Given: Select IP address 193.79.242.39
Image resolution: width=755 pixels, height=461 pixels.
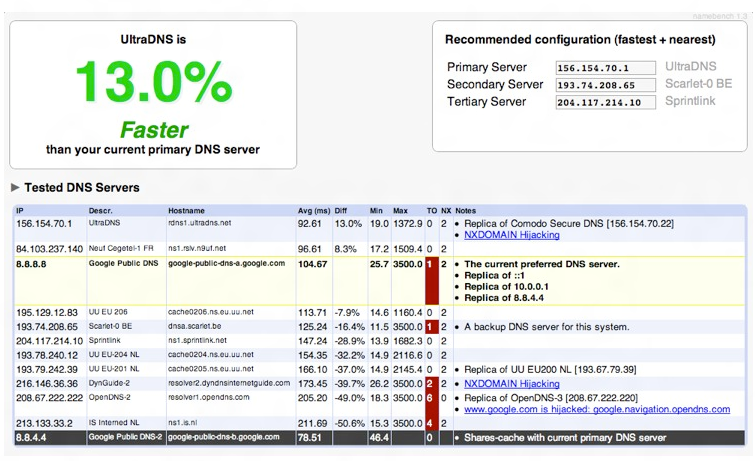Looking at the screenshot, I should [47, 369].
